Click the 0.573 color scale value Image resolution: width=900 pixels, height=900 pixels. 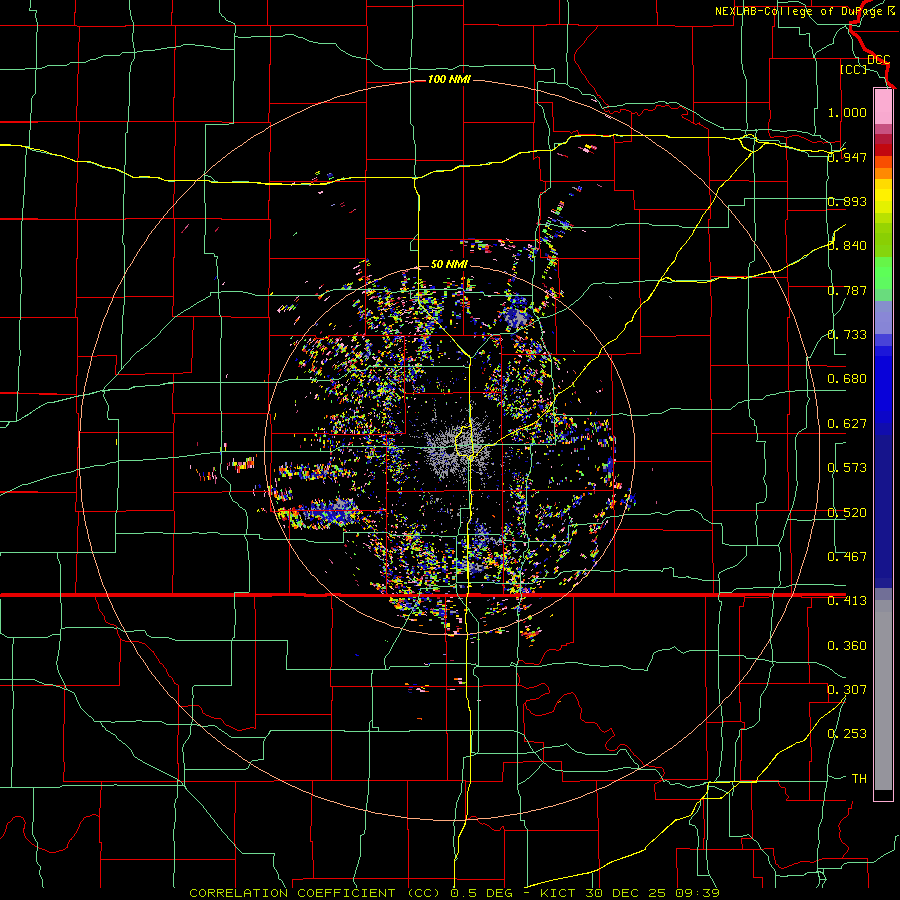[x=847, y=468]
